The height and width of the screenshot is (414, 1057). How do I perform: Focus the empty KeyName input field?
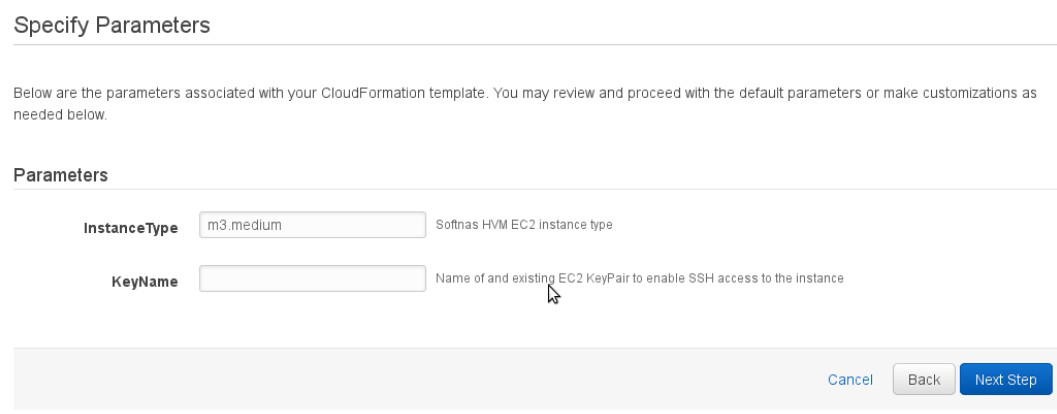[312, 278]
